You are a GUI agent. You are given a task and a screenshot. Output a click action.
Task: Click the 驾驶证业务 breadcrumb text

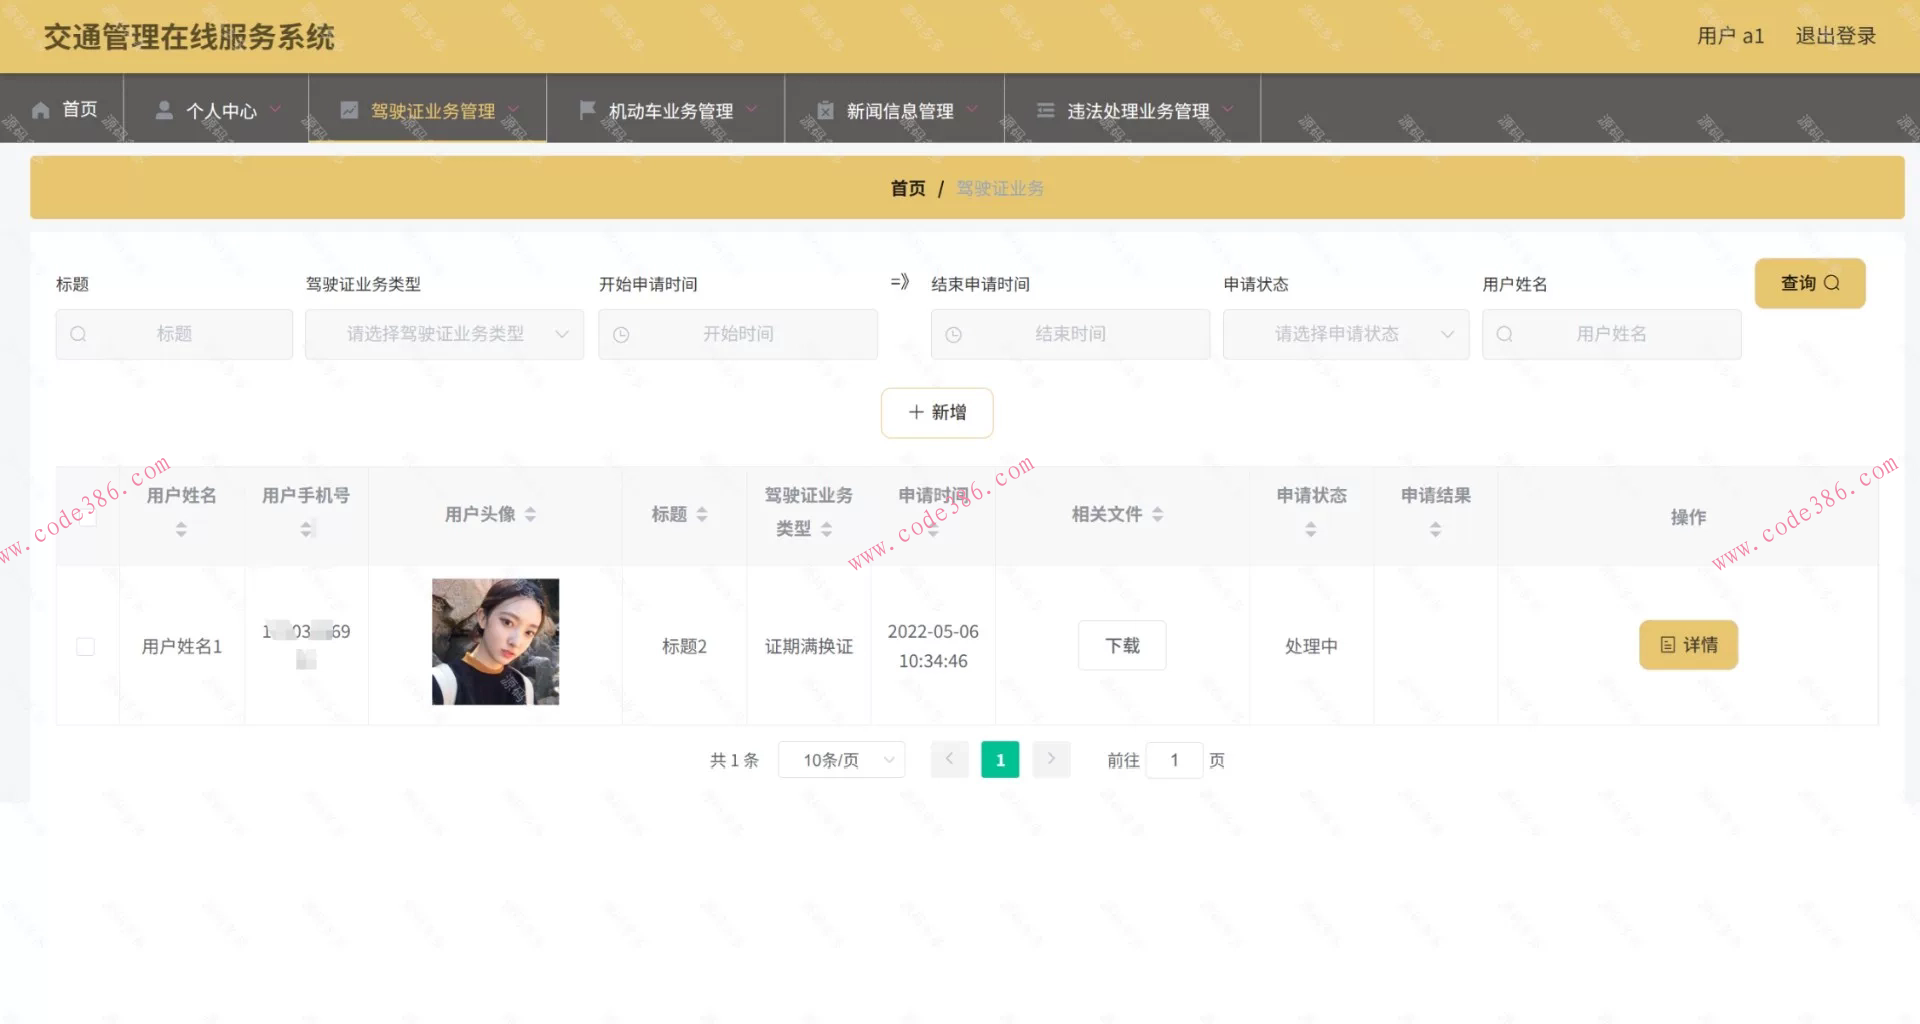point(1000,188)
